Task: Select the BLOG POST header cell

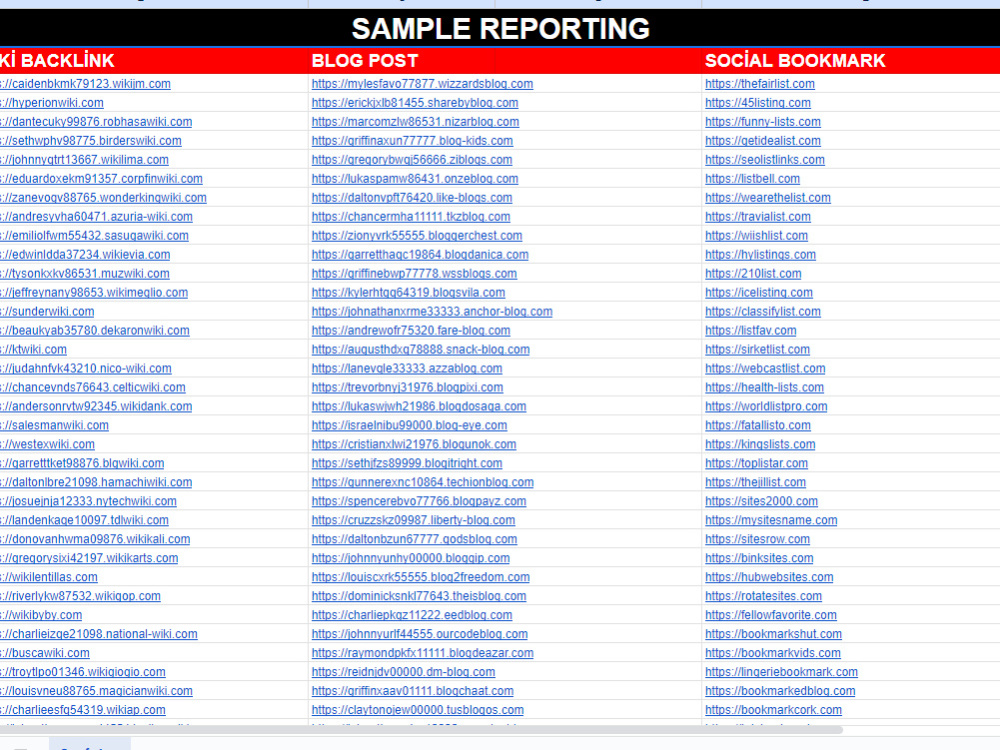Action: coord(504,61)
